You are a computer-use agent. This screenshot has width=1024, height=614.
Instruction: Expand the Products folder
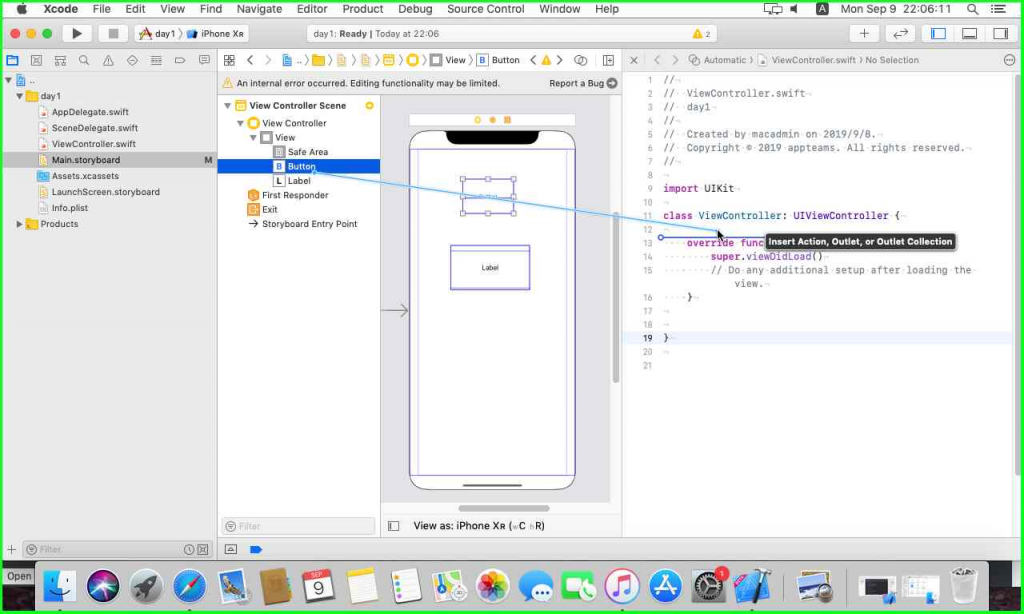click(20, 224)
